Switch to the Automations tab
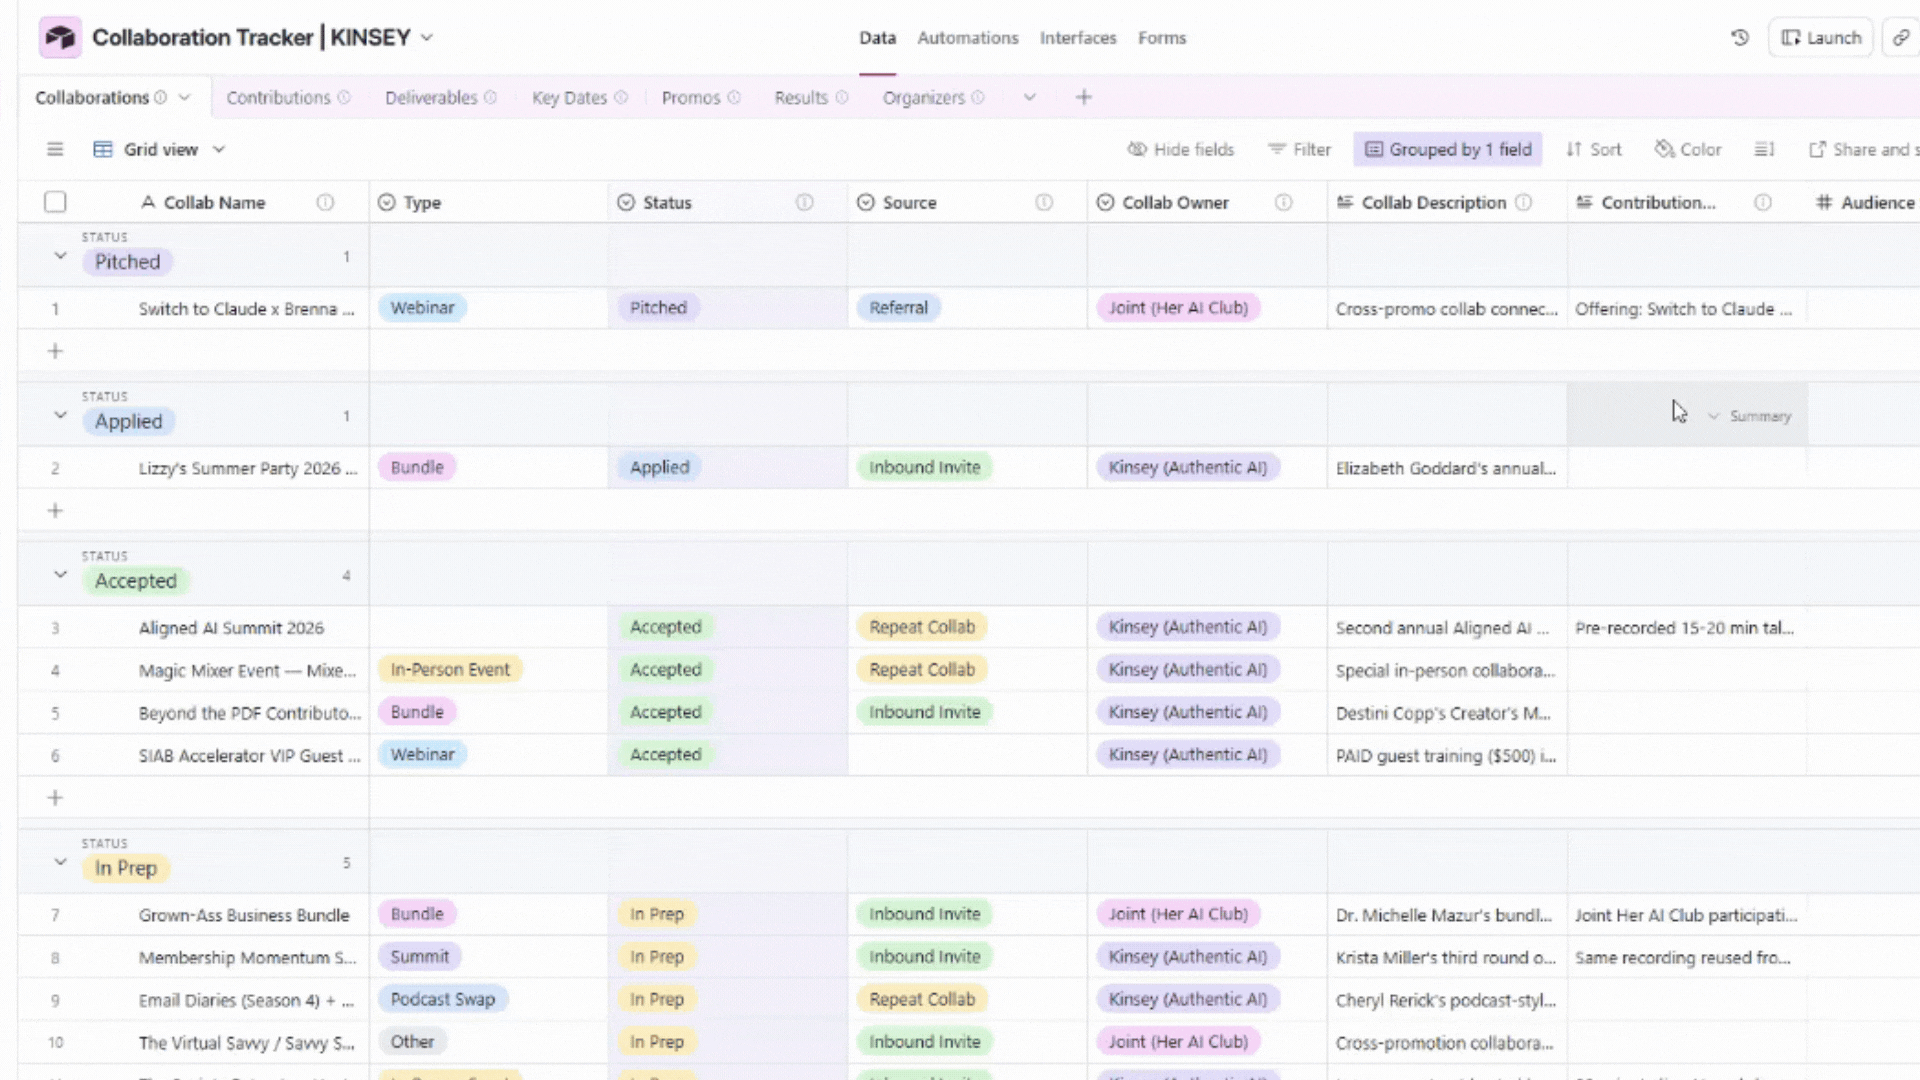Viewport: 1920px width, 1080px height. click(x=967, y=37)
